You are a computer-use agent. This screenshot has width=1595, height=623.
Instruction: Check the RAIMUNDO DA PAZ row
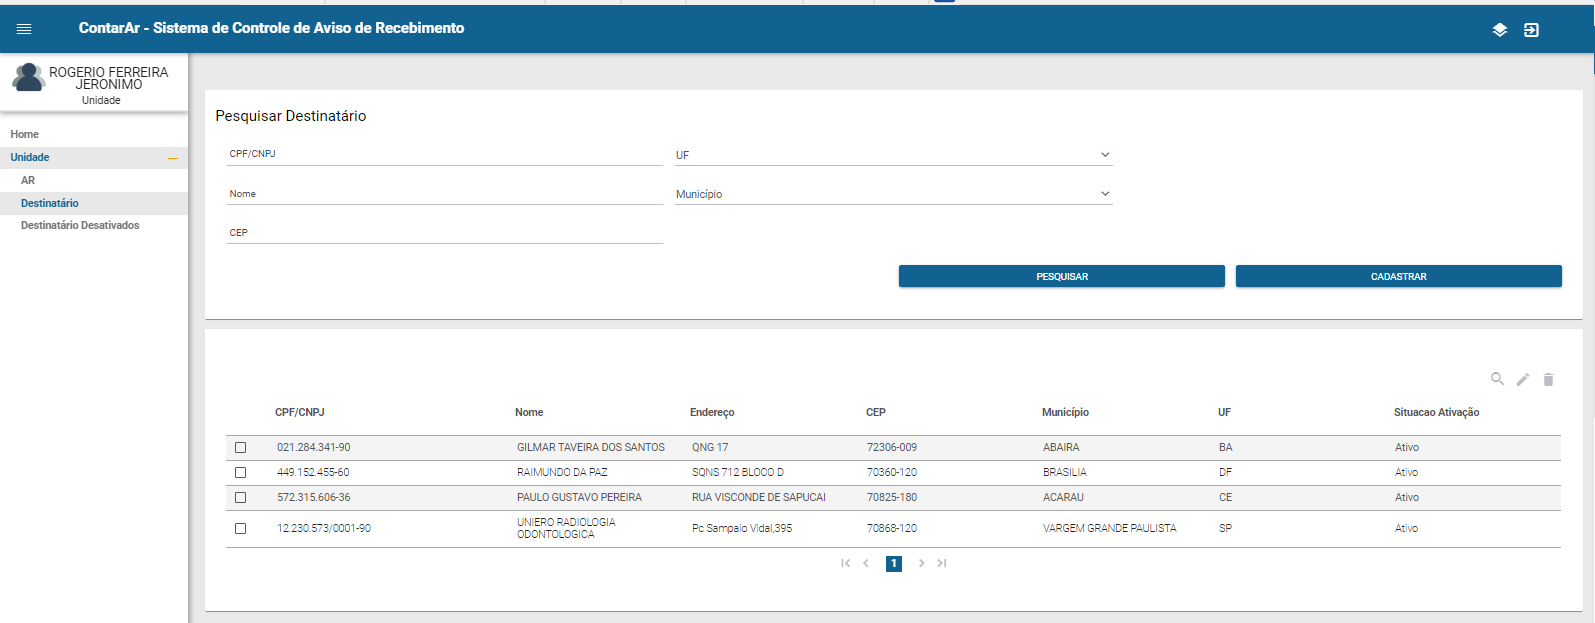(240, 472)
